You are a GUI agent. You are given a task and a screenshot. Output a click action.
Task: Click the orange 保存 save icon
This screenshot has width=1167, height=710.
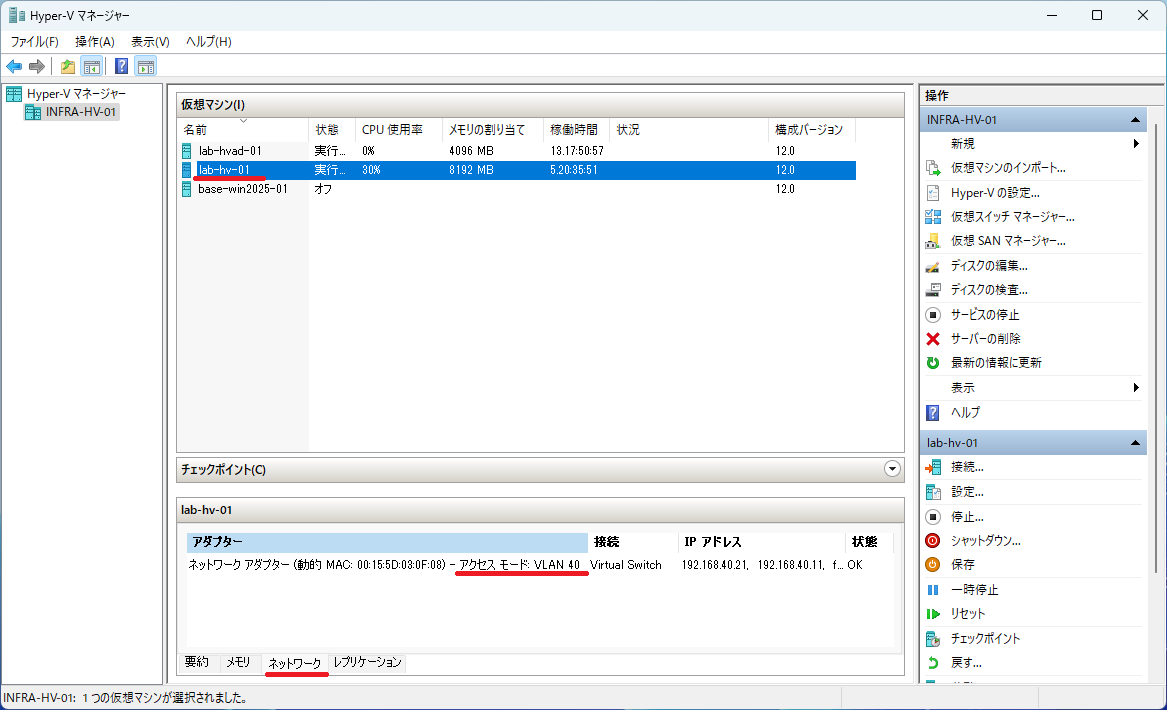pos(933,565)
